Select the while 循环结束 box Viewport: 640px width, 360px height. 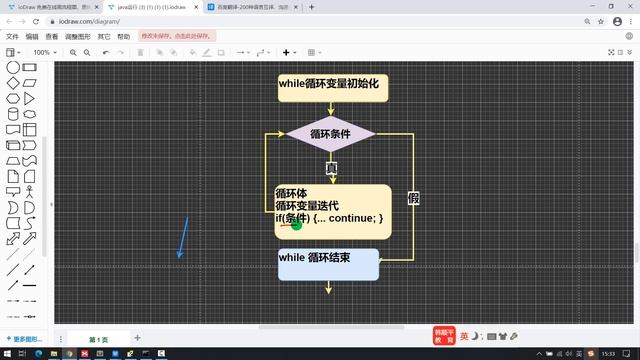(328, 264)
